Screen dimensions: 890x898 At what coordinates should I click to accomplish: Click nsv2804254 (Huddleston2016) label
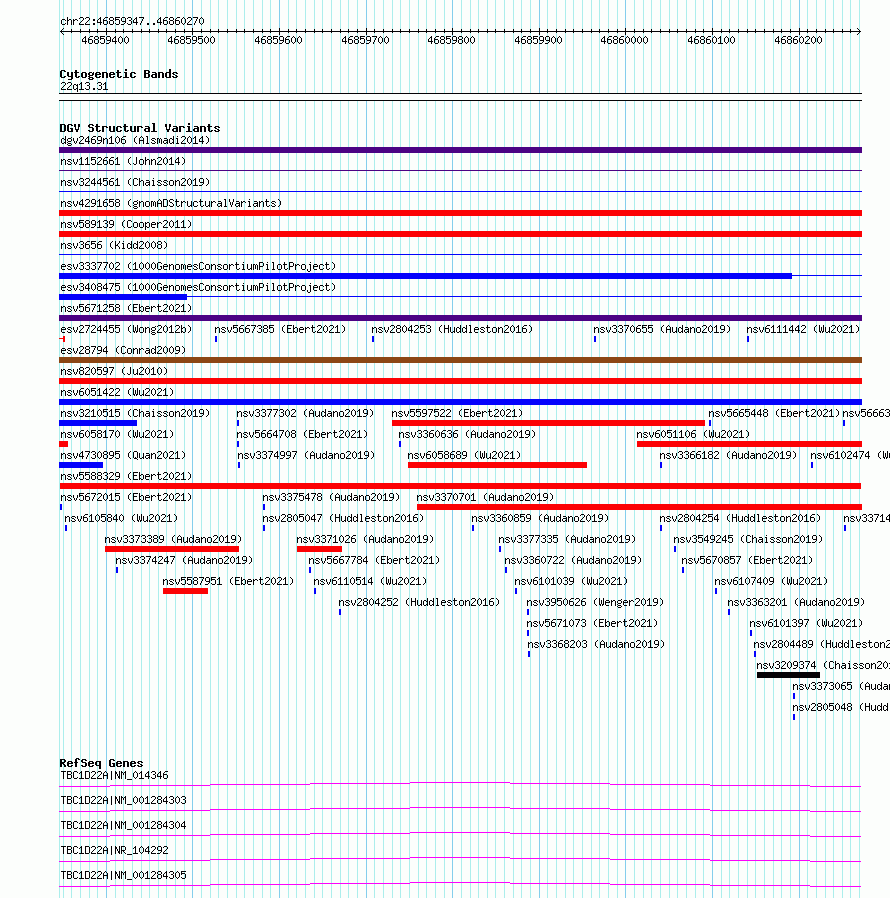pyautogui.click(x=740, y=518)
